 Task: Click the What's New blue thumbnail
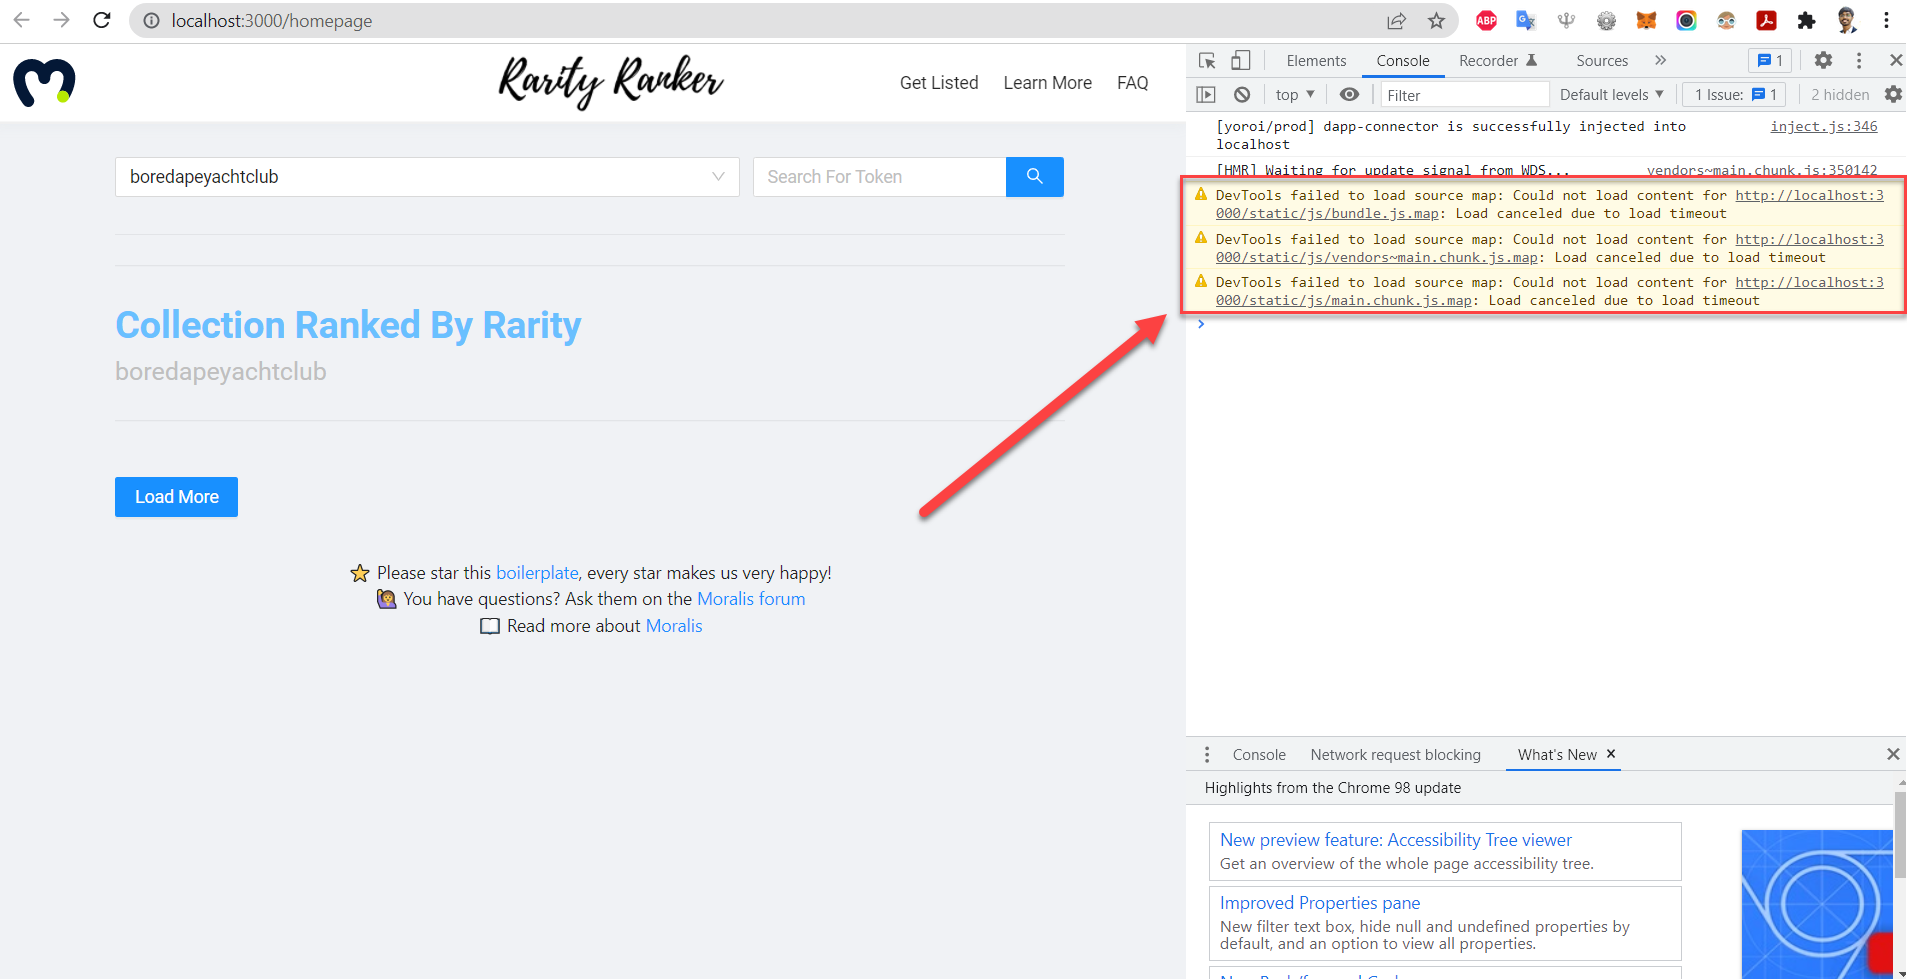[x=1817, y=904]
